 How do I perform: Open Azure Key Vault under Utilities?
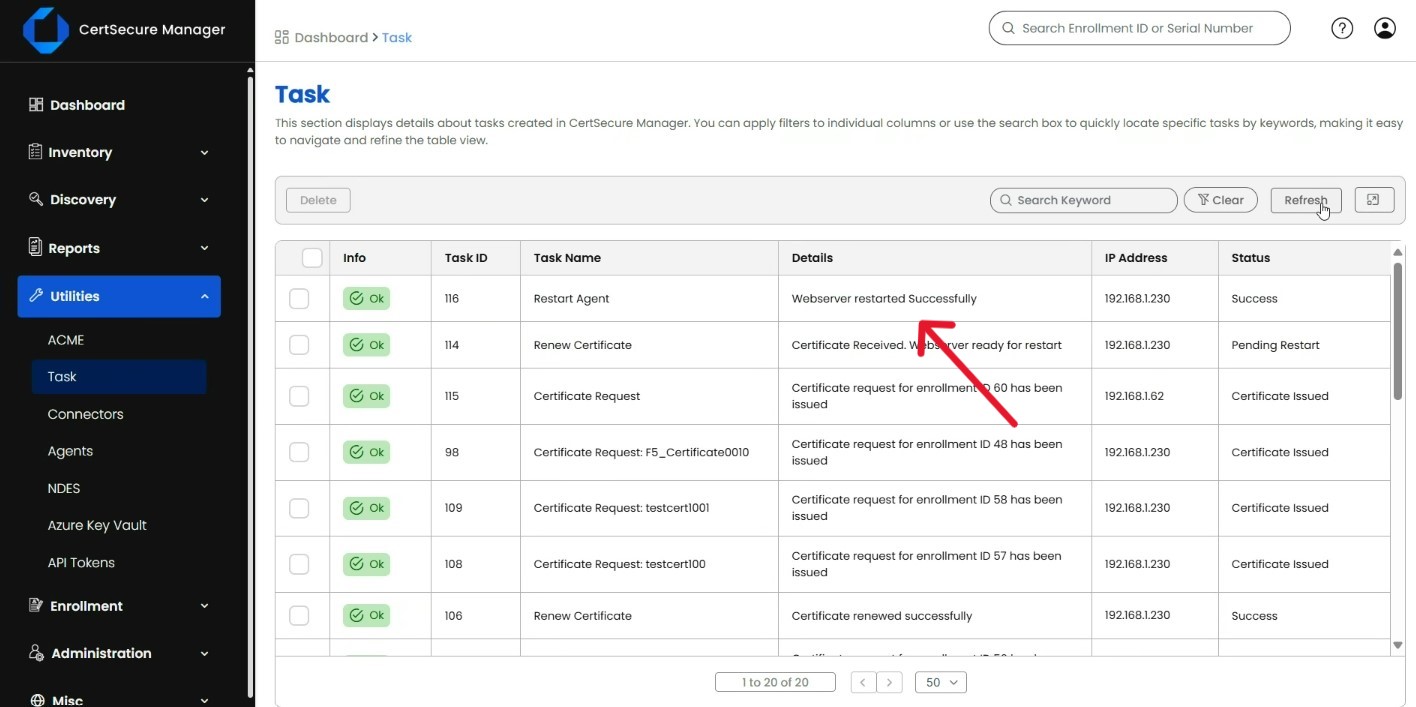pyautogui.click(x=97, y=525)
